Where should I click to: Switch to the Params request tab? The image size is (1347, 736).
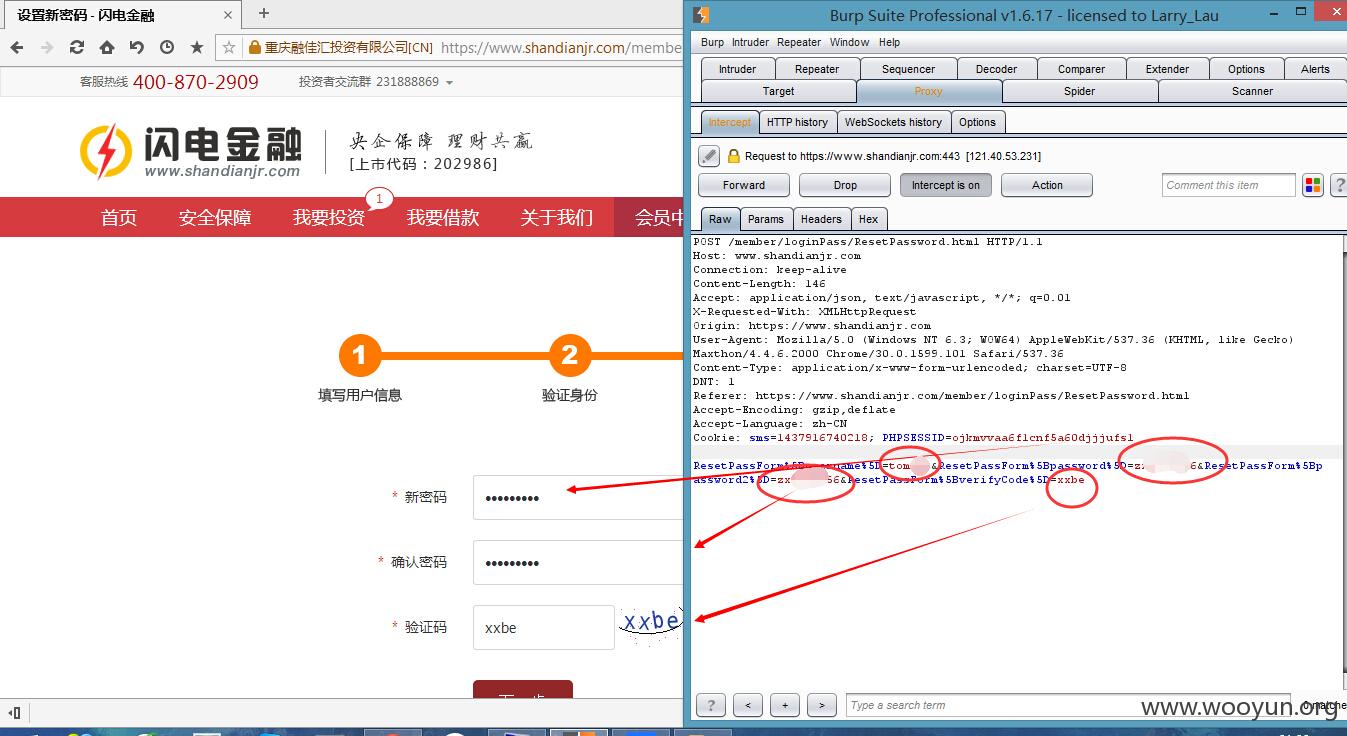point(766,219)
